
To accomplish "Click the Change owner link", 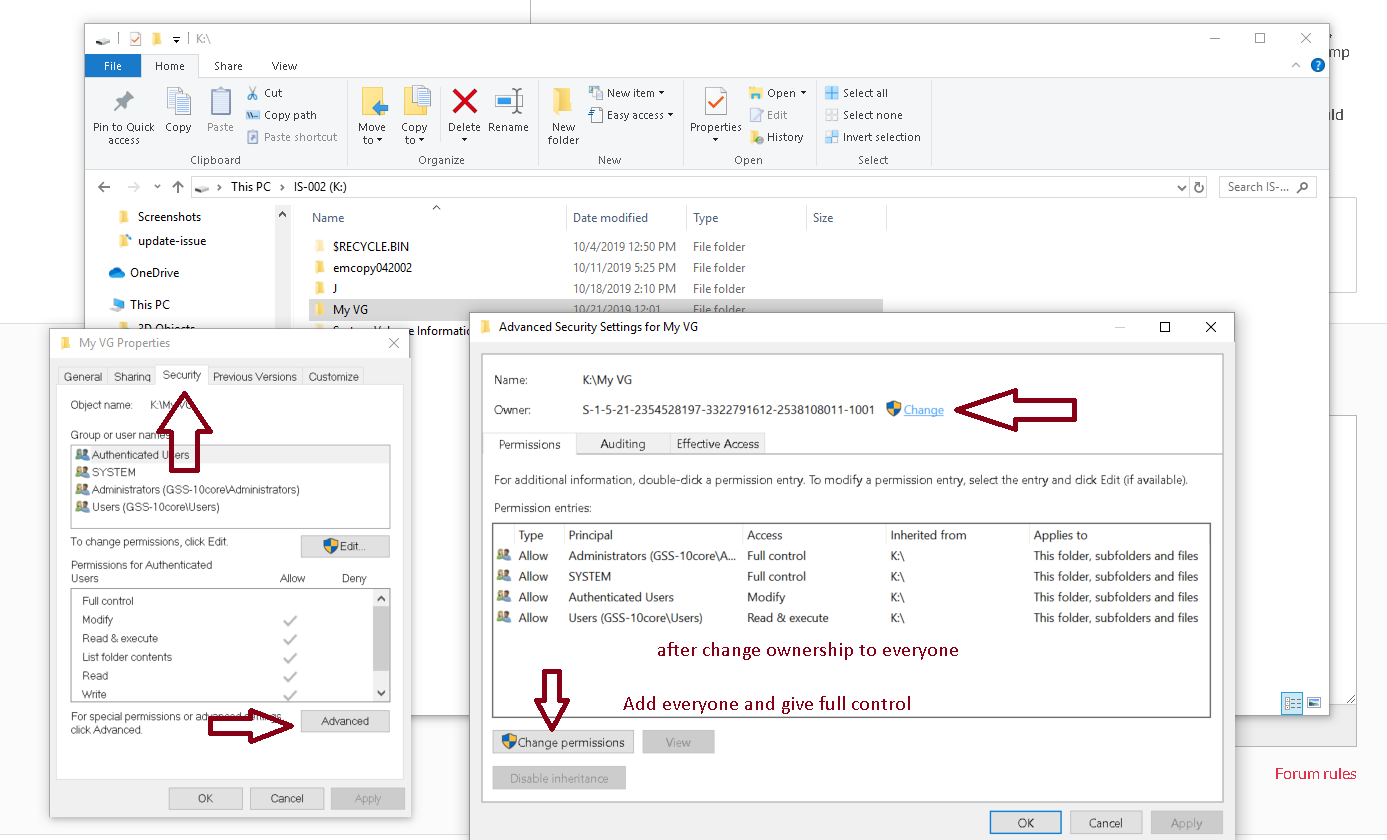I will pos(923,410).
